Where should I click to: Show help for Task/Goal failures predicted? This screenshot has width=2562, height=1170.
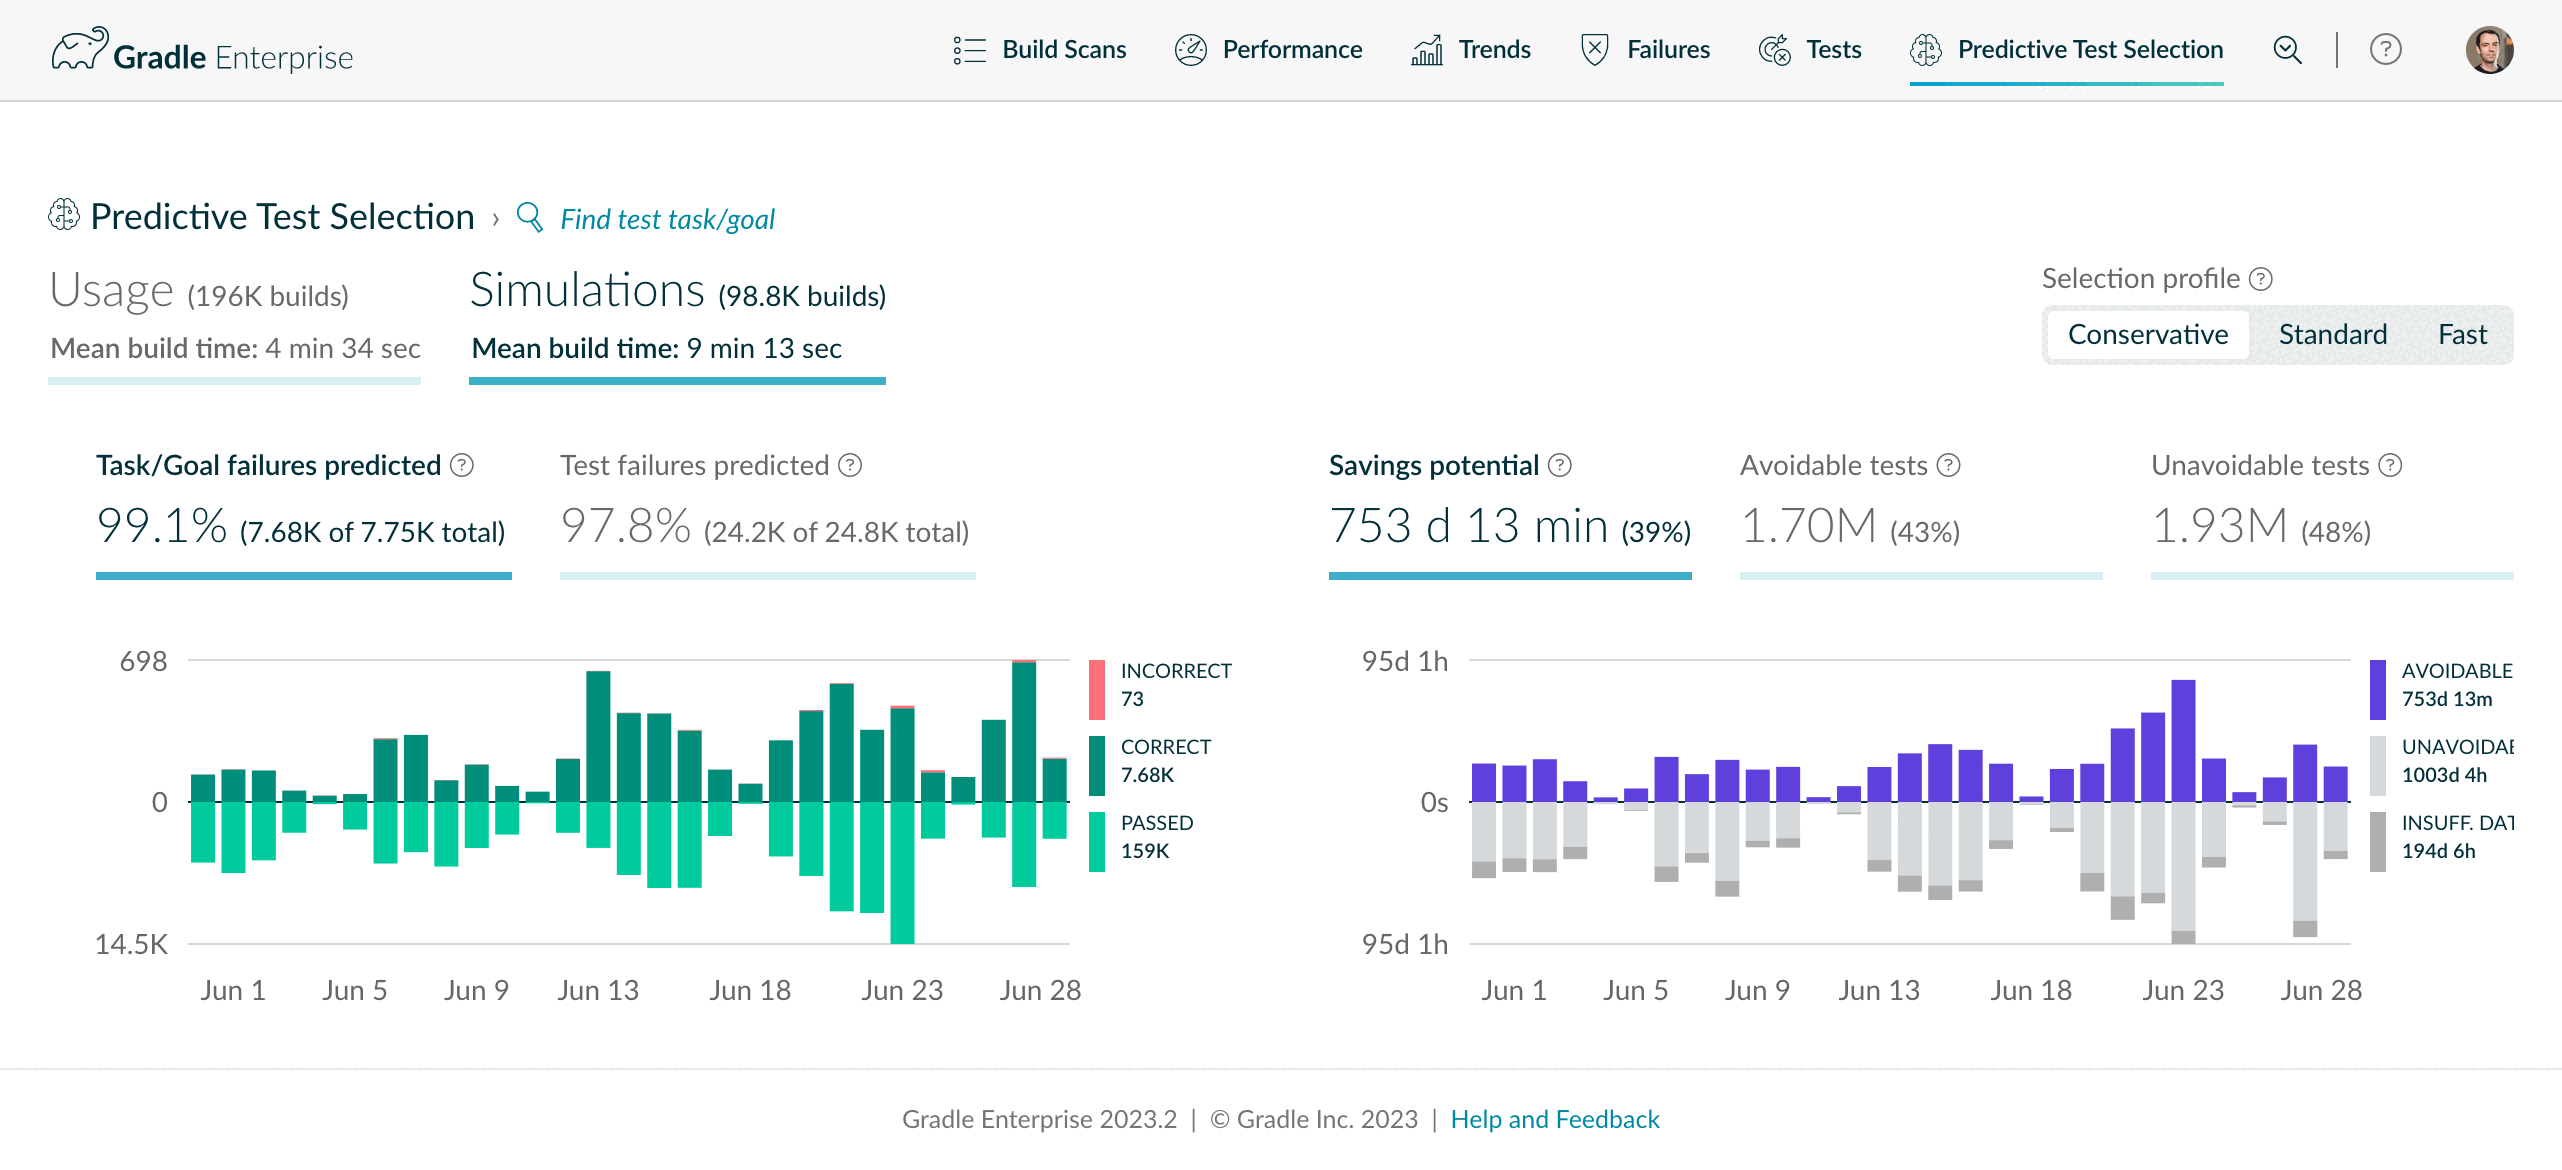[x=462, y=465]
